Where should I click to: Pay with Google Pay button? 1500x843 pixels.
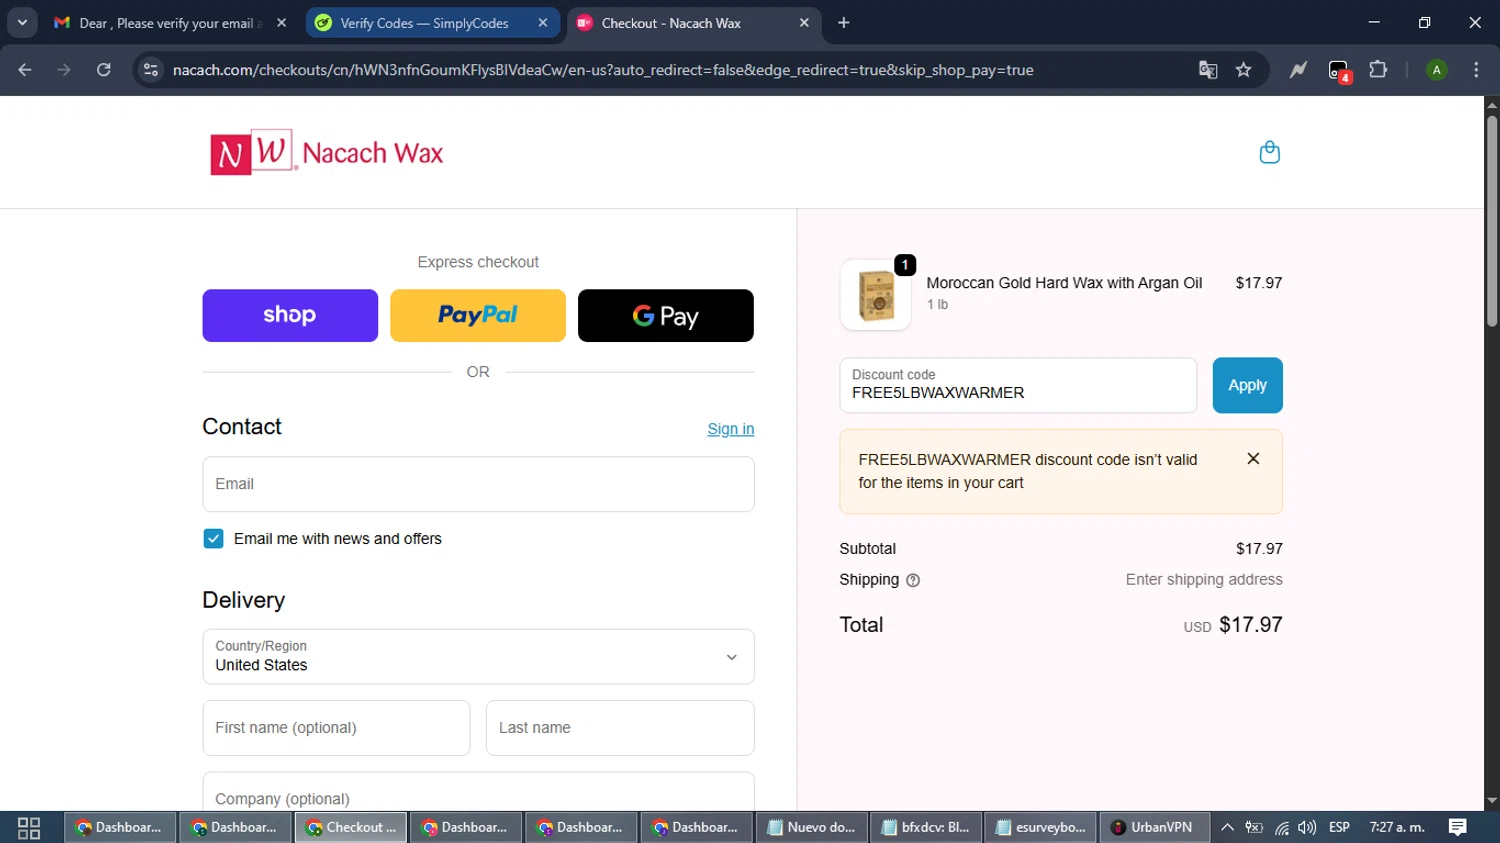click(666, 316)
